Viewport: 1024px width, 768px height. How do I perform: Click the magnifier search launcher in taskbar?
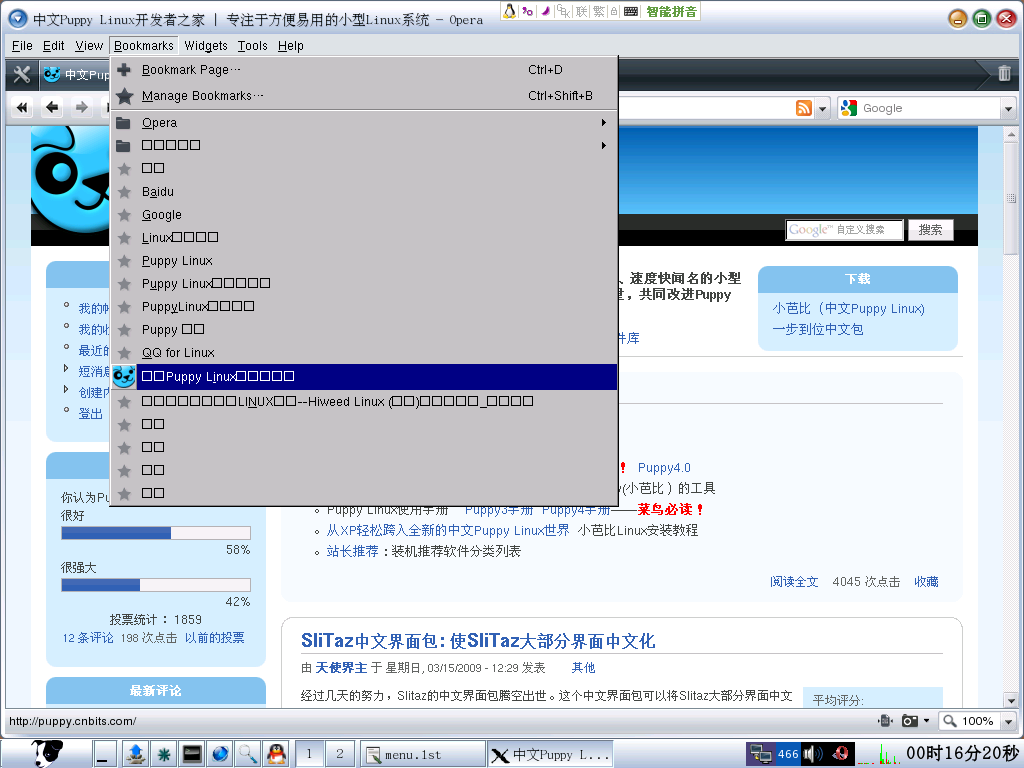pyautogui.click(x=248, y=754)
